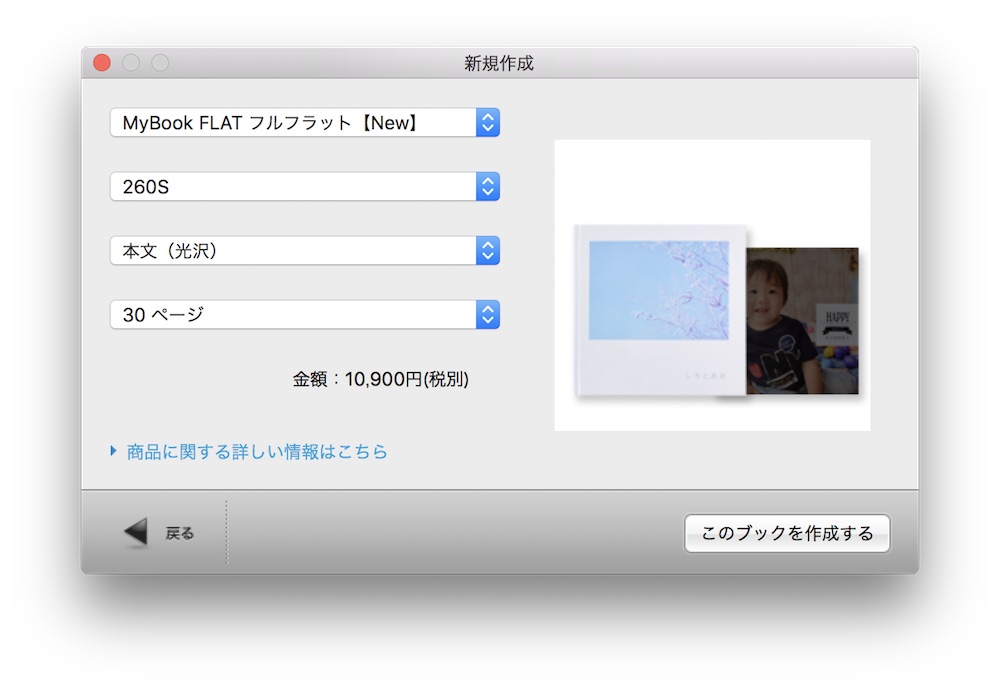Open the 30 ページ page count dropdown

coord(305,314)
